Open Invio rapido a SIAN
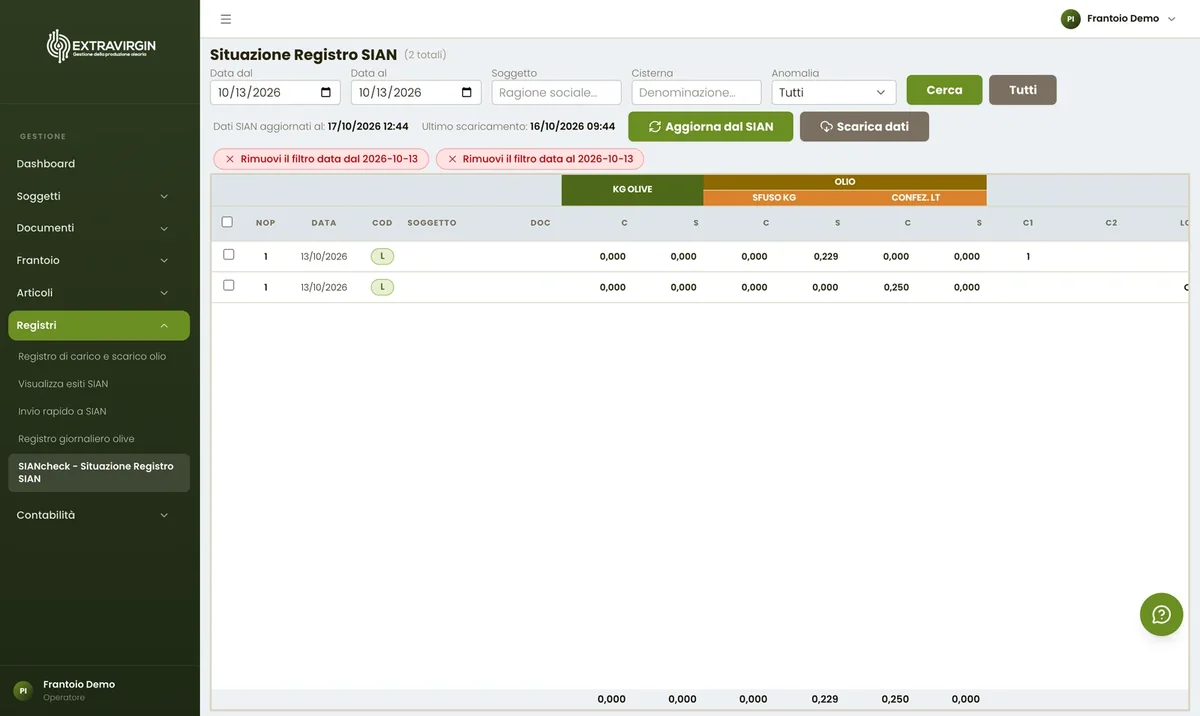 pyautogui.click(x=62, y=411)
